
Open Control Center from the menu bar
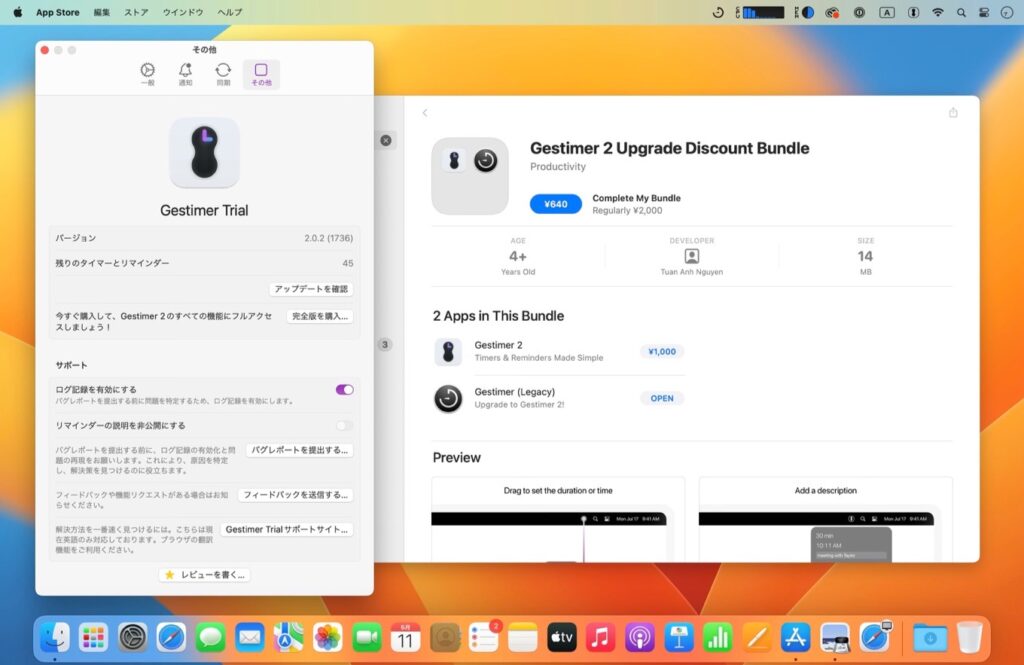point(984,12)
